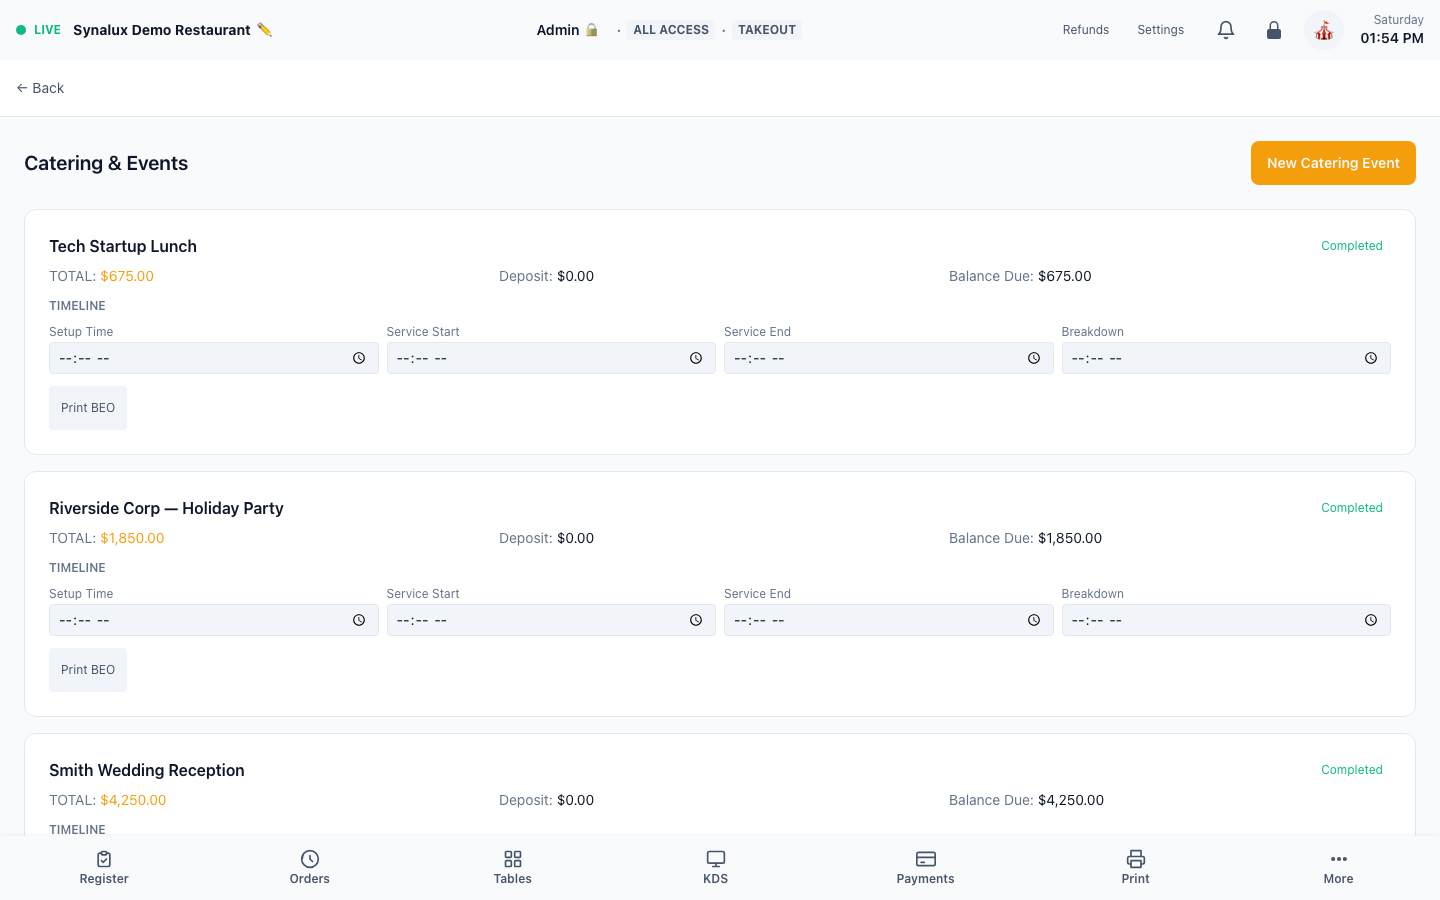Open the More menu
The height and width of the screenshot is (900, 1440).
point(1339,868)
